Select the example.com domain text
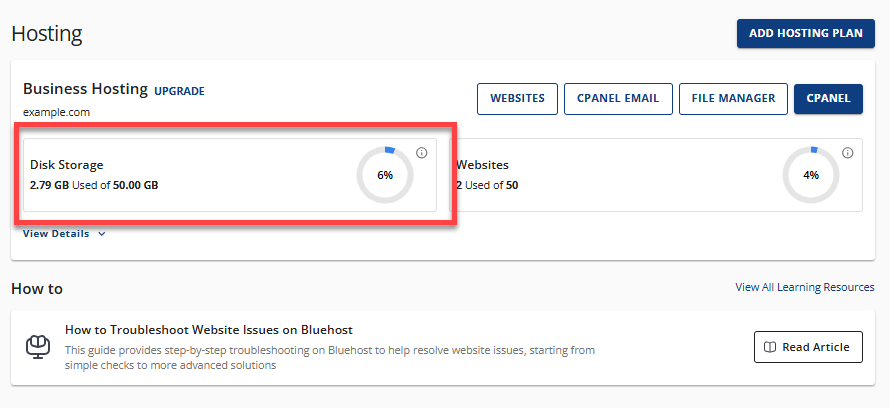Viewport: 890px width, 408px height. (56, 112)
